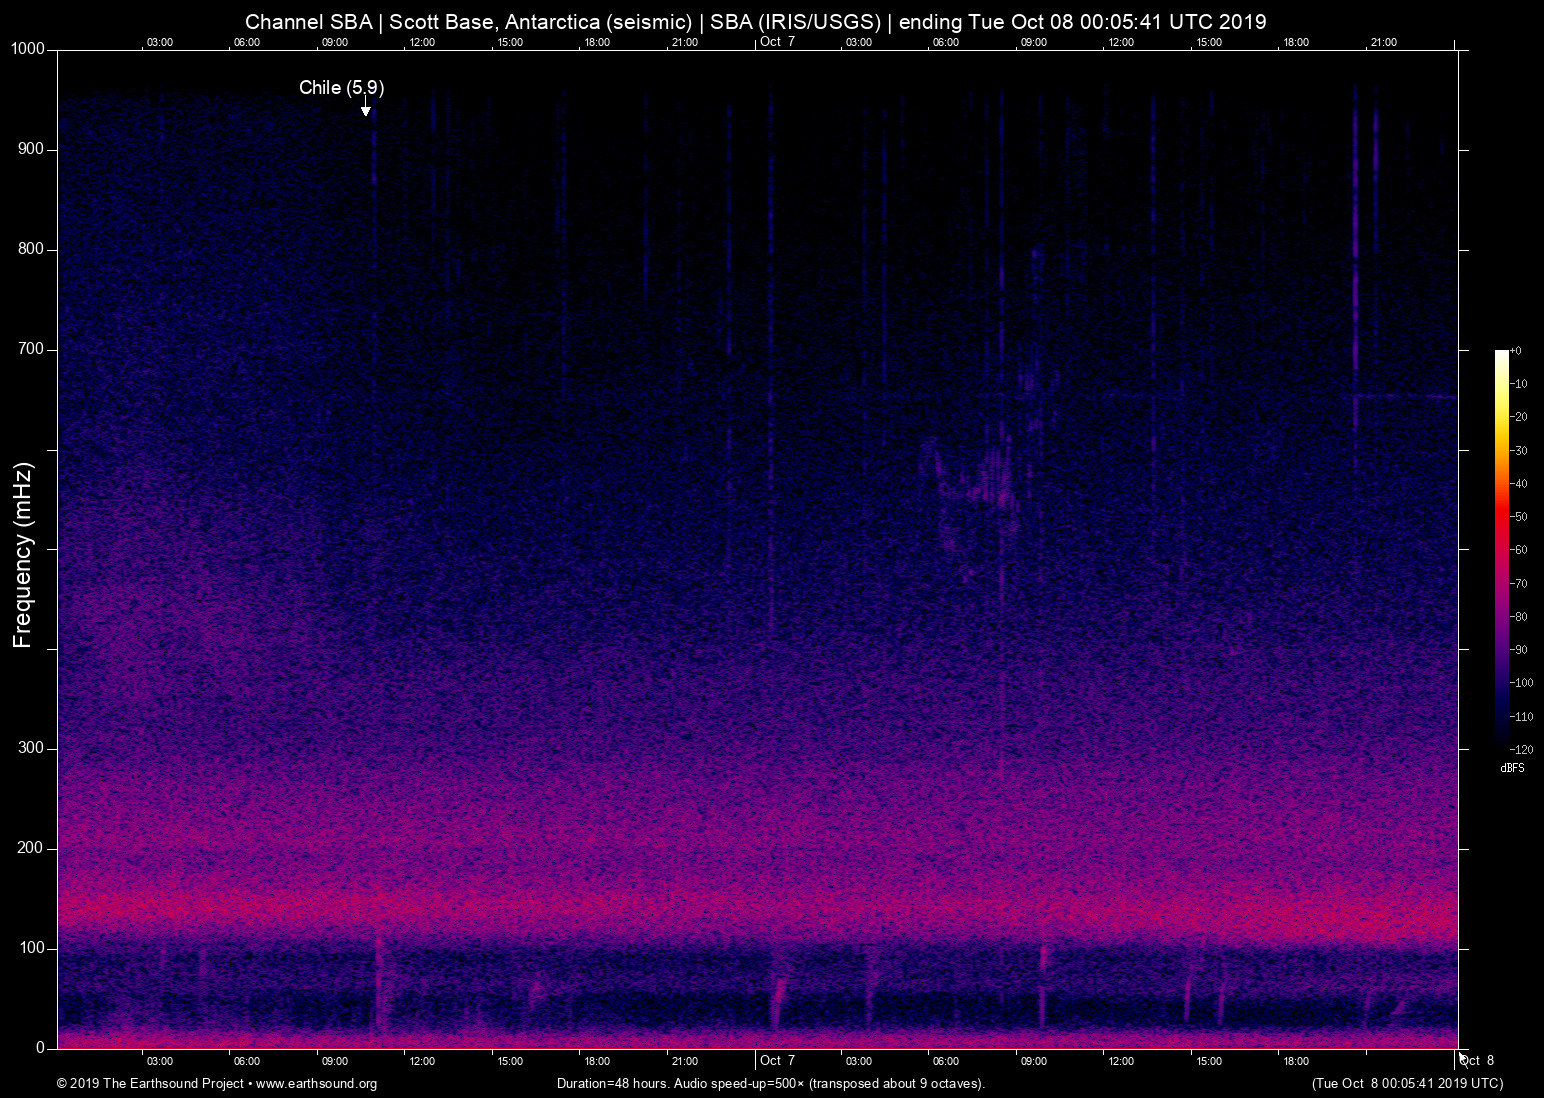Click the +0 label atop the color scale
This screenshot has height=1098, width=1544.
(1516, 351)
